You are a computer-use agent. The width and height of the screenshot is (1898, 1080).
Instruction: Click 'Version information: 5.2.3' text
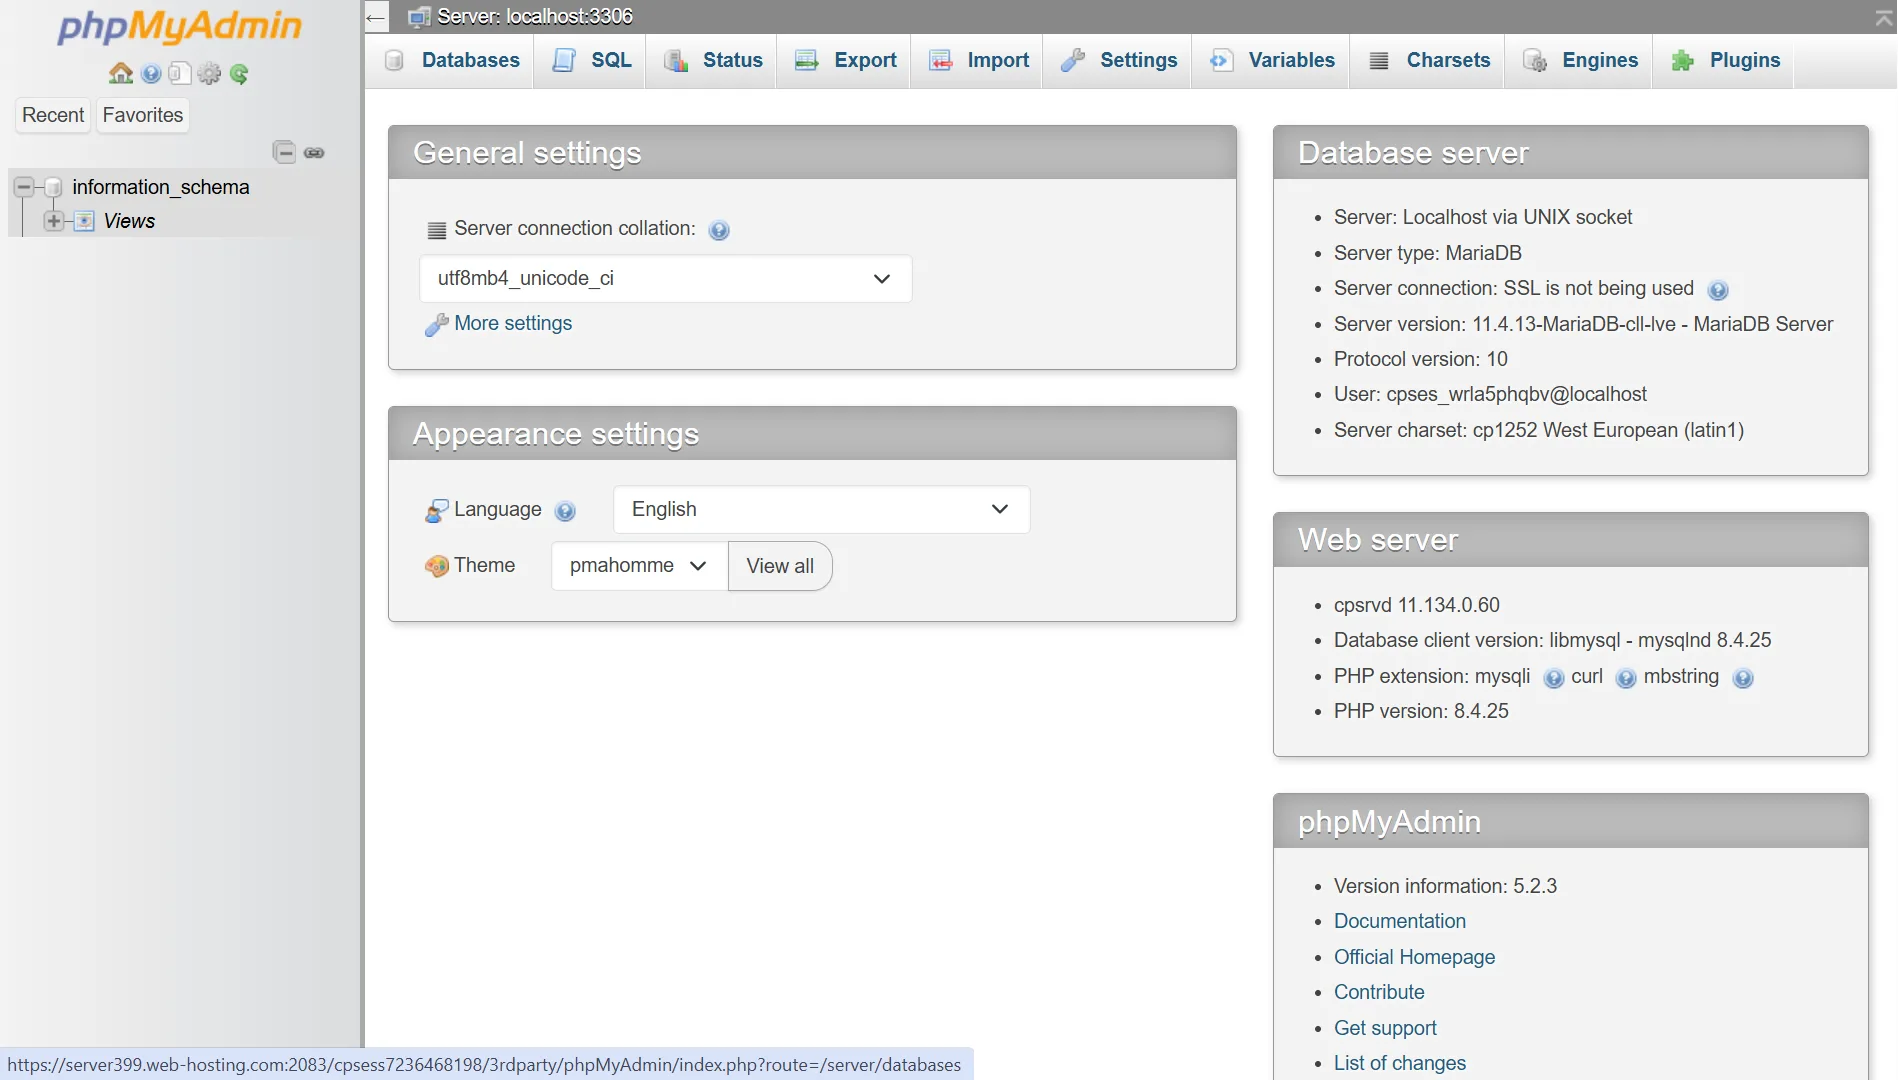click(x=1445, y=886)
